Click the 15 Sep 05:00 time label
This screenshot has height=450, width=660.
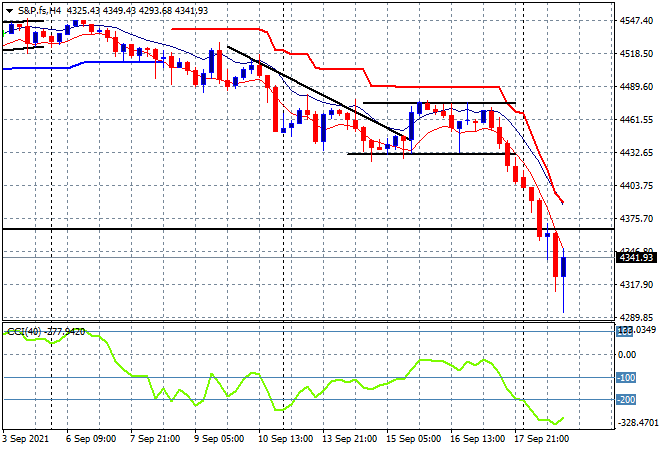413,439
